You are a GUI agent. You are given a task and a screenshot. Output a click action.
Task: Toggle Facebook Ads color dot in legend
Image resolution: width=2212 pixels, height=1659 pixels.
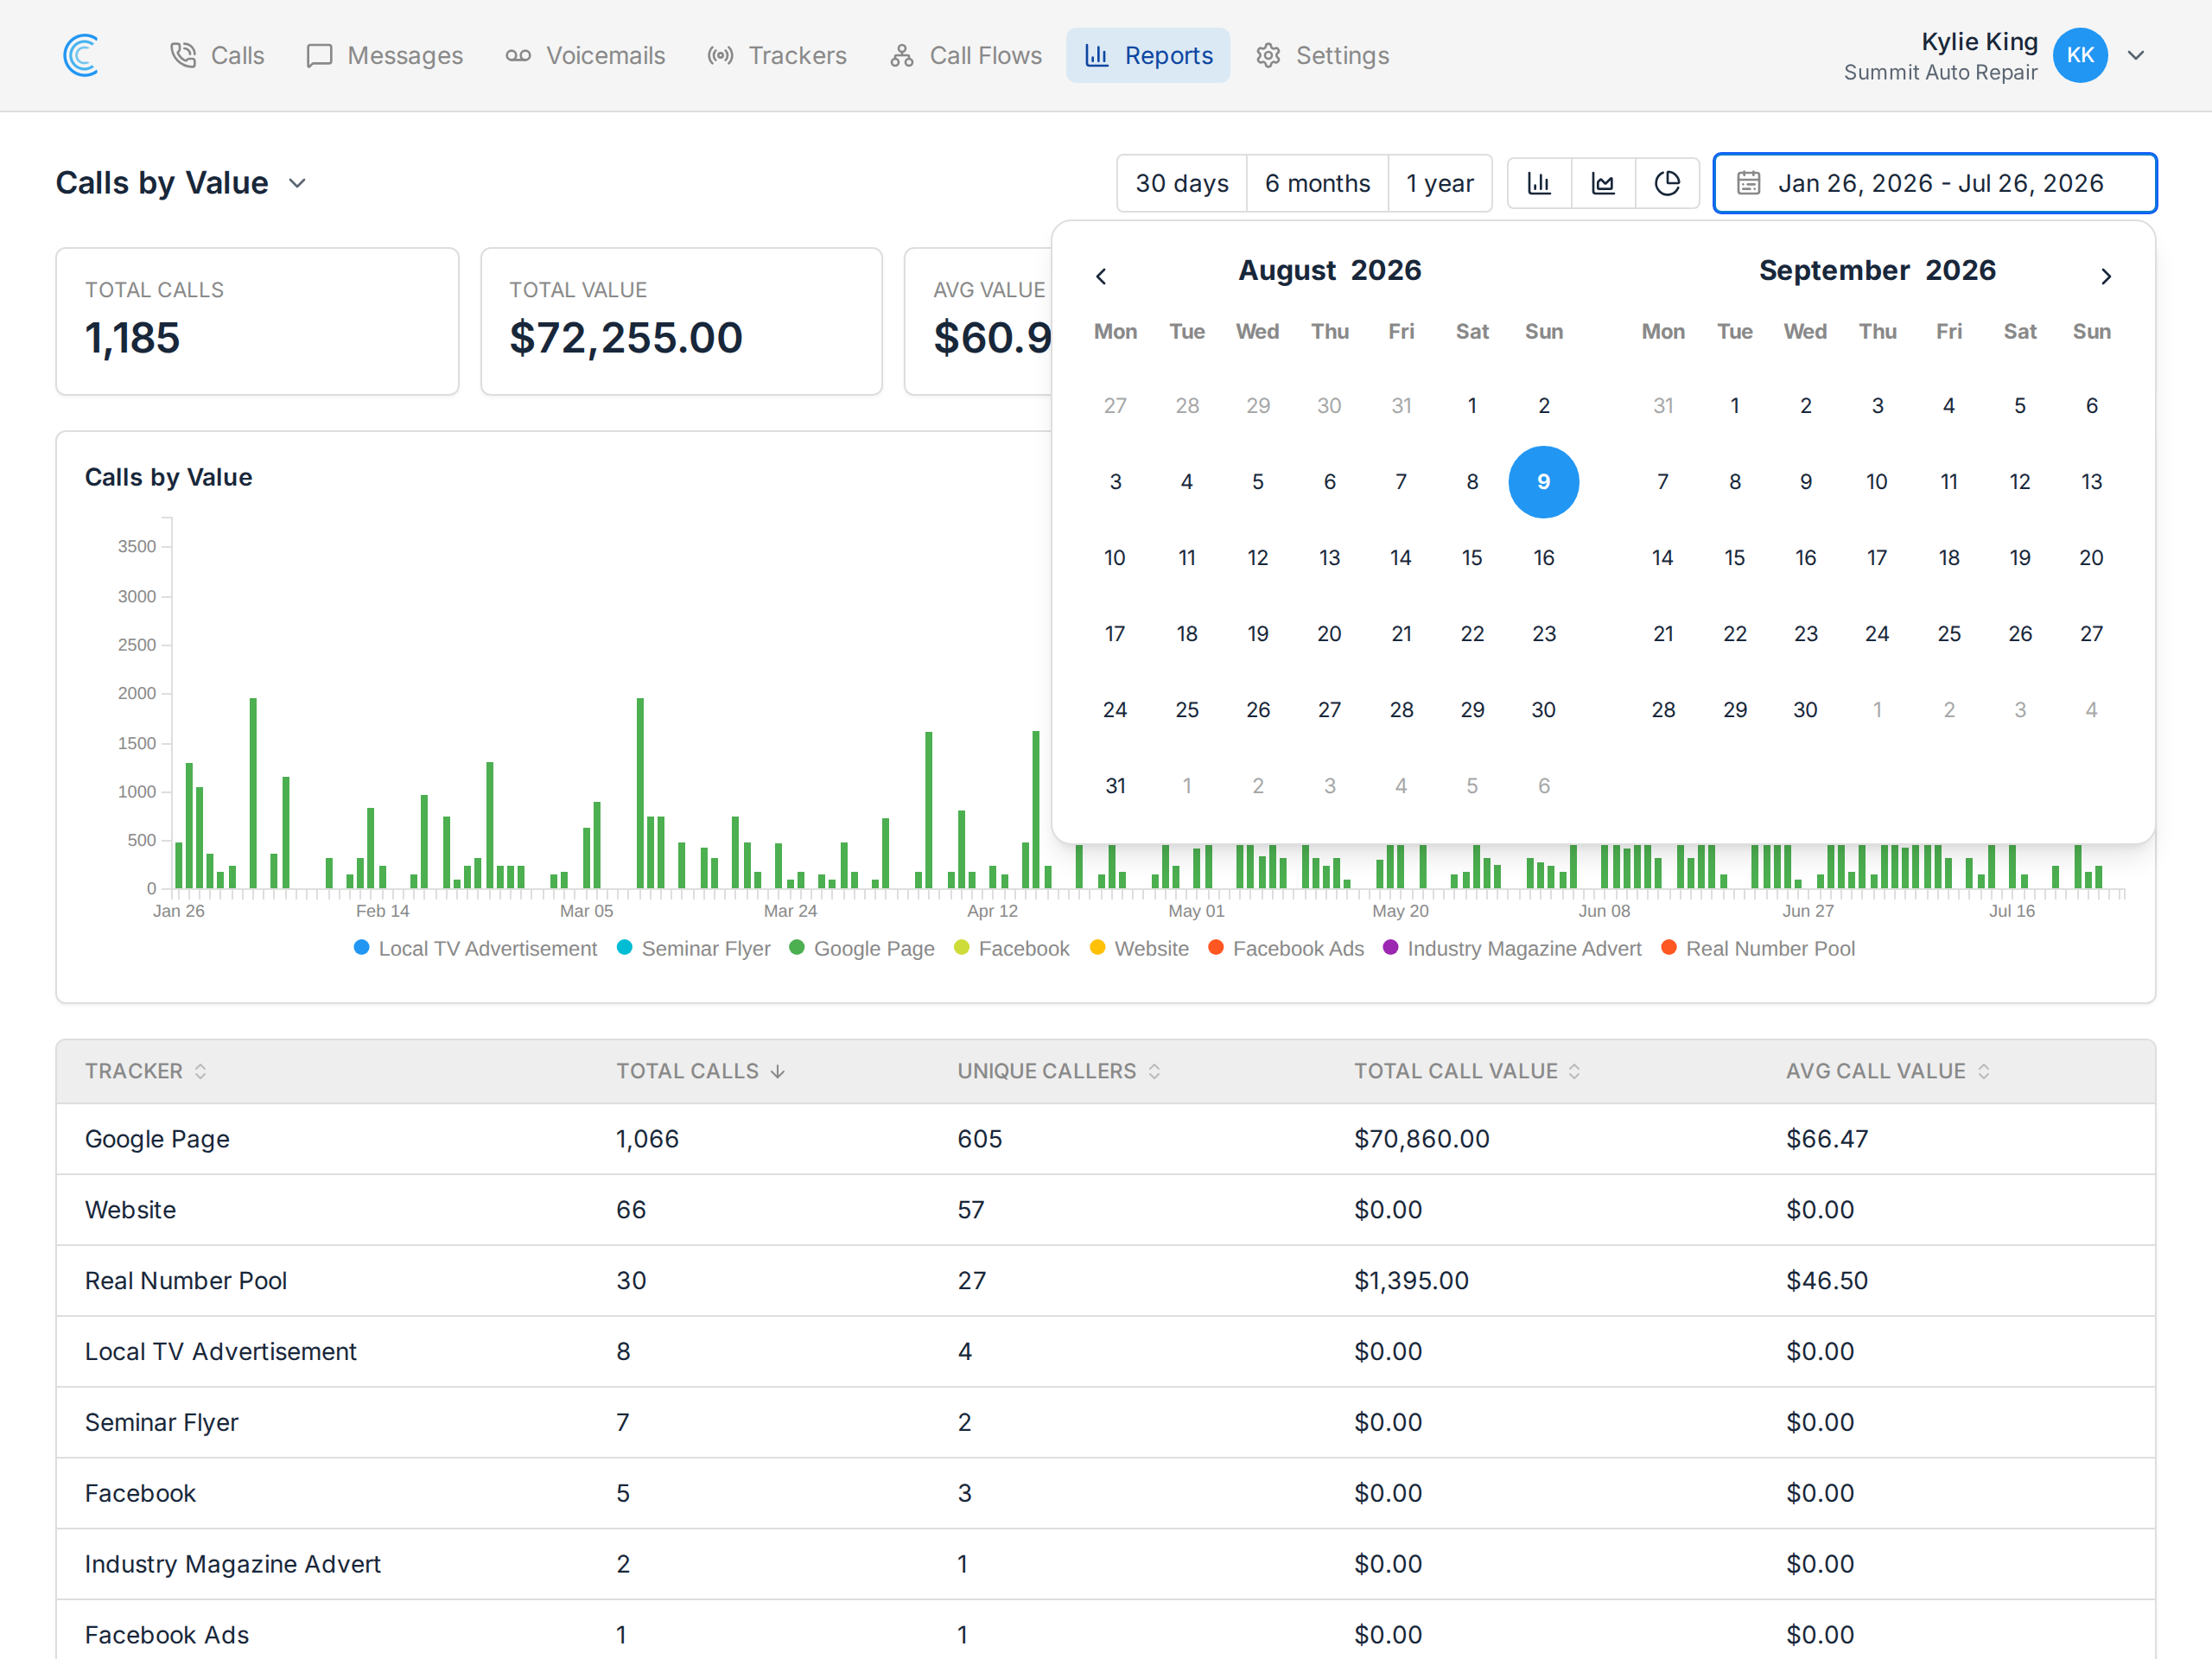[x=1216, y=947]
